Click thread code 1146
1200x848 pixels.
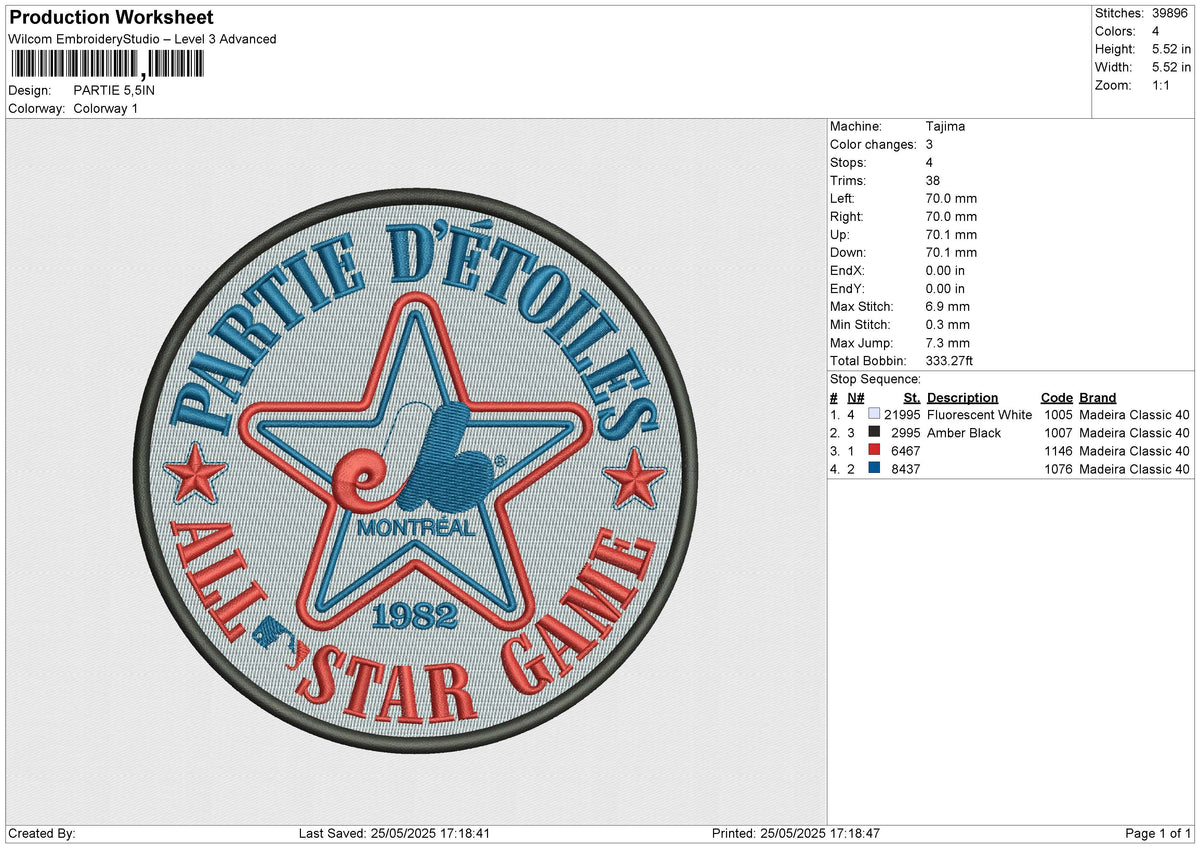tap(1058, 451)
